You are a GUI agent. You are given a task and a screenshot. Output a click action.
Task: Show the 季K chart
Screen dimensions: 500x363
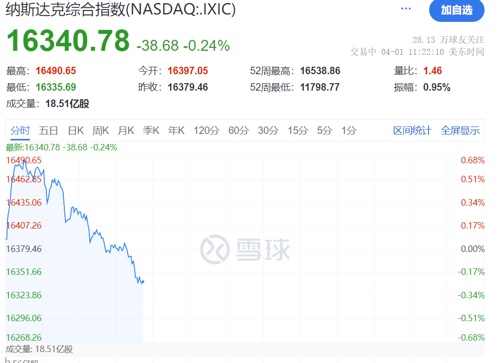coord(151,130)
